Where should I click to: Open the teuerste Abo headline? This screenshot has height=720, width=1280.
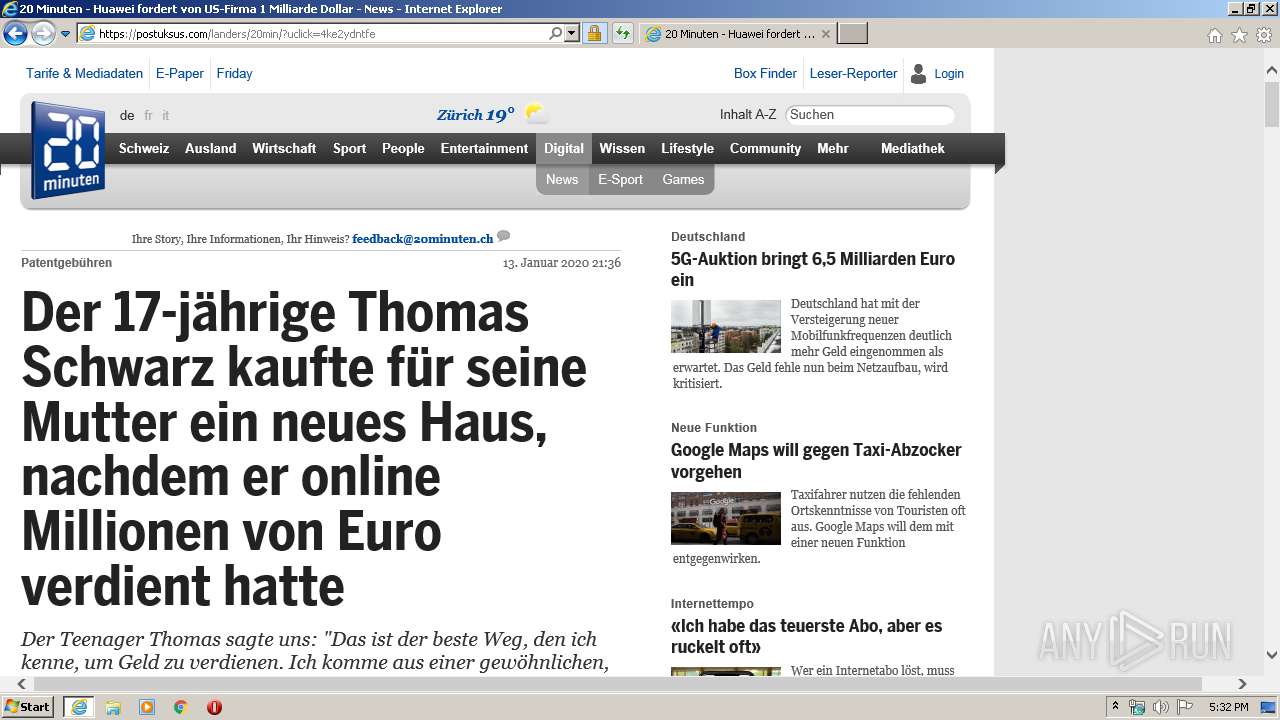point(806,636)
